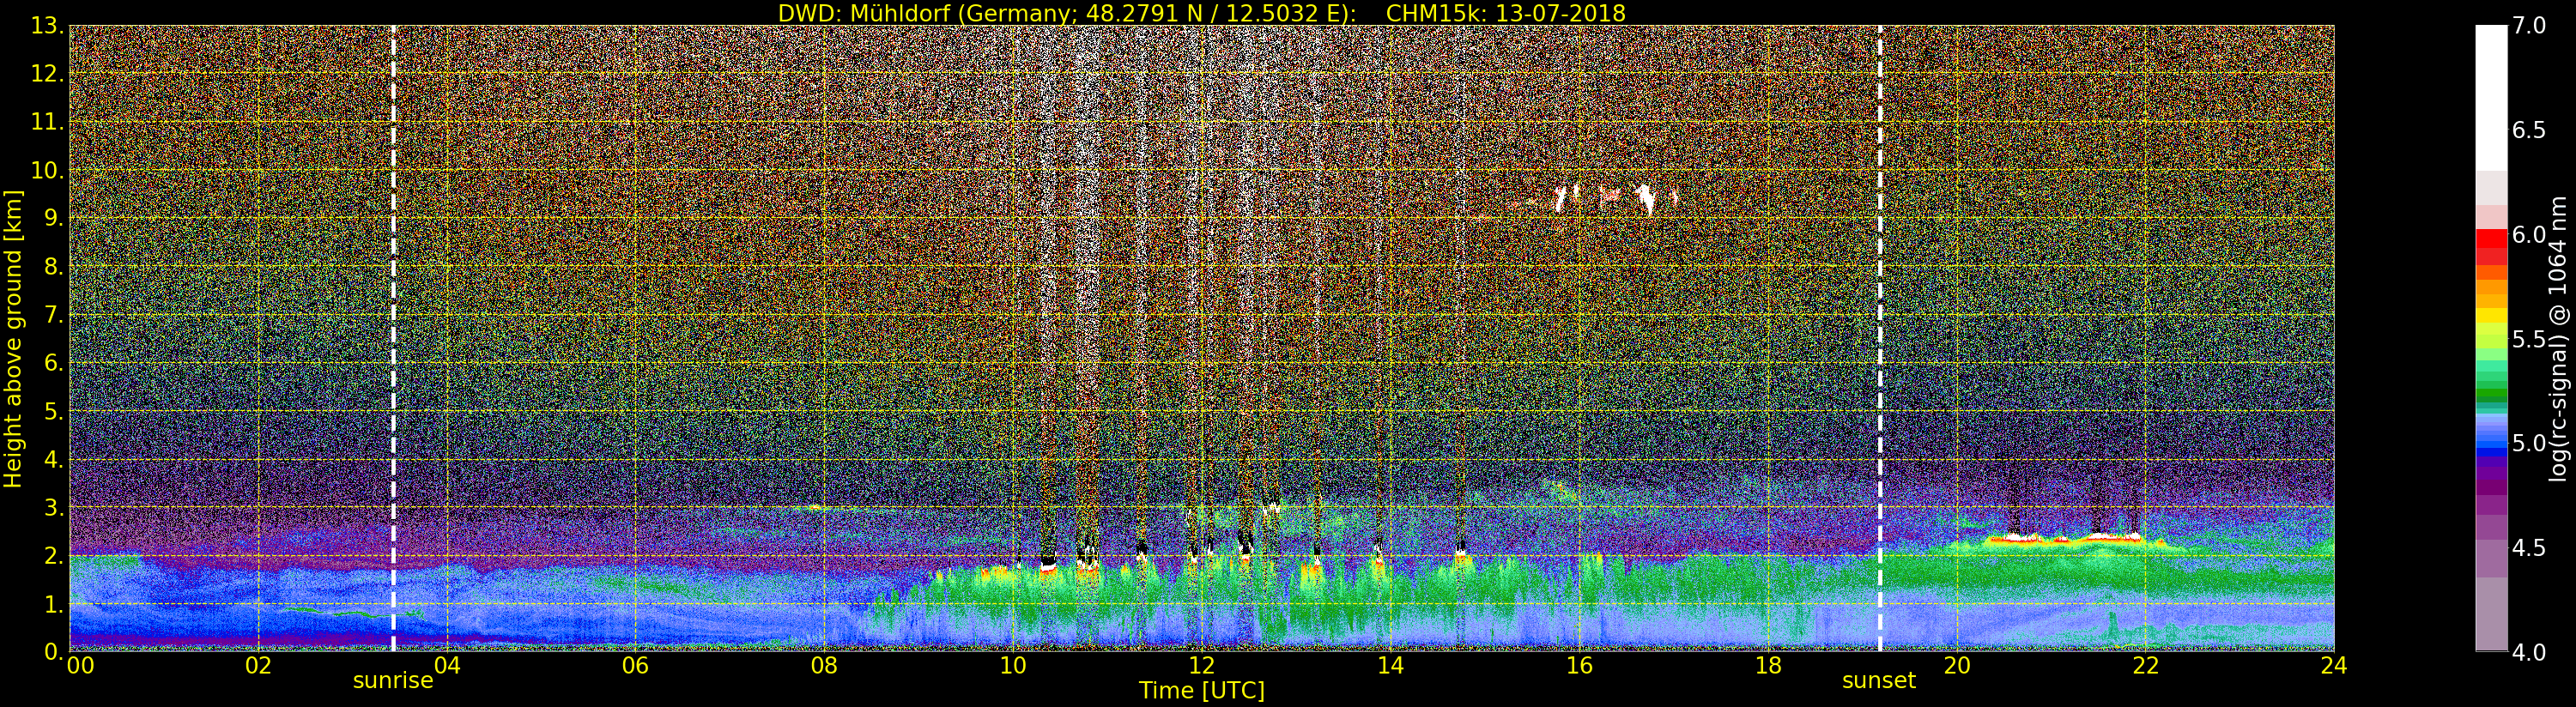Click the colorbar value '5.5'
This screenshot has width=2576, height=707.
point(2529,339)
